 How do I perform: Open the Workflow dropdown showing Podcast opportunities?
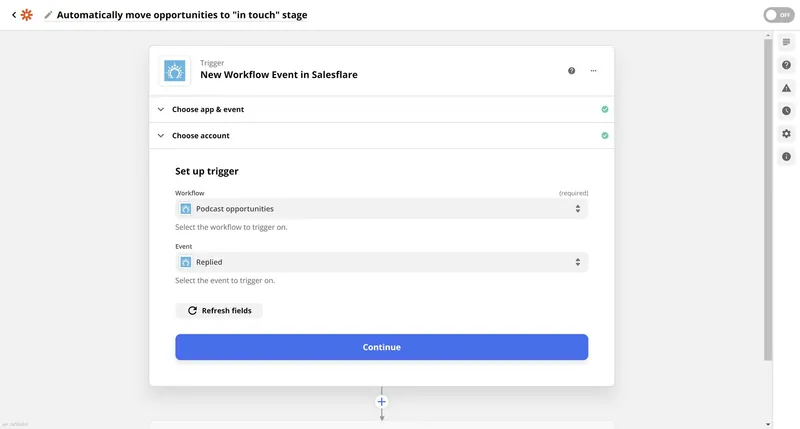382,209
